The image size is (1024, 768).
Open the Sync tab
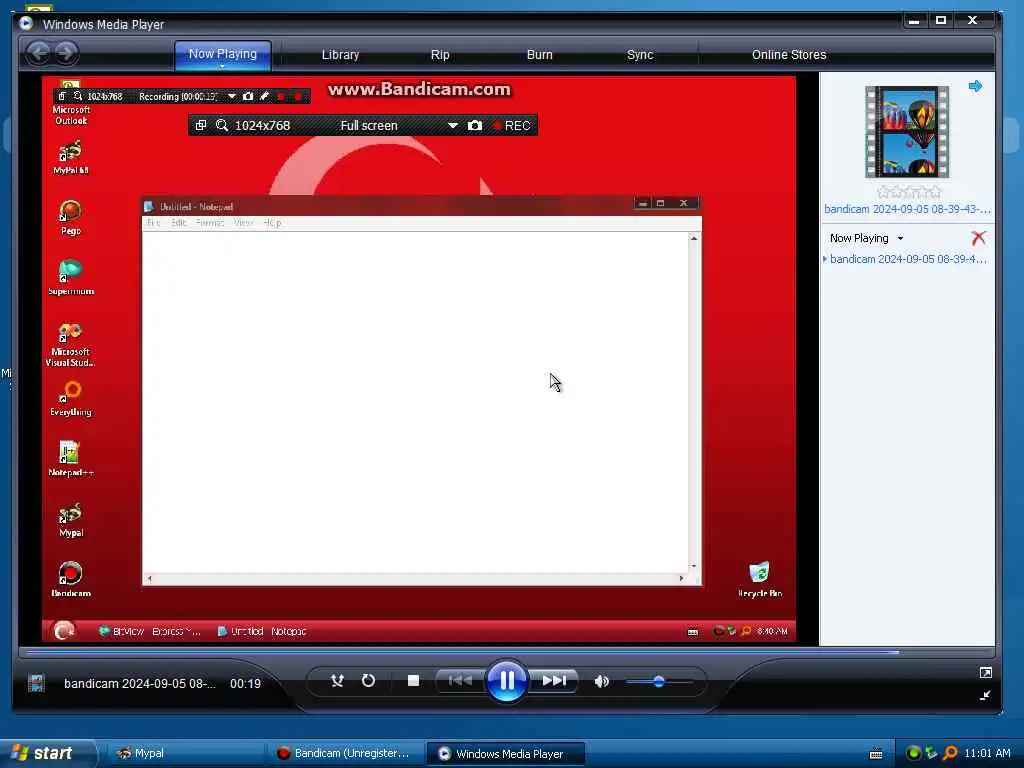tap(640, 55)
